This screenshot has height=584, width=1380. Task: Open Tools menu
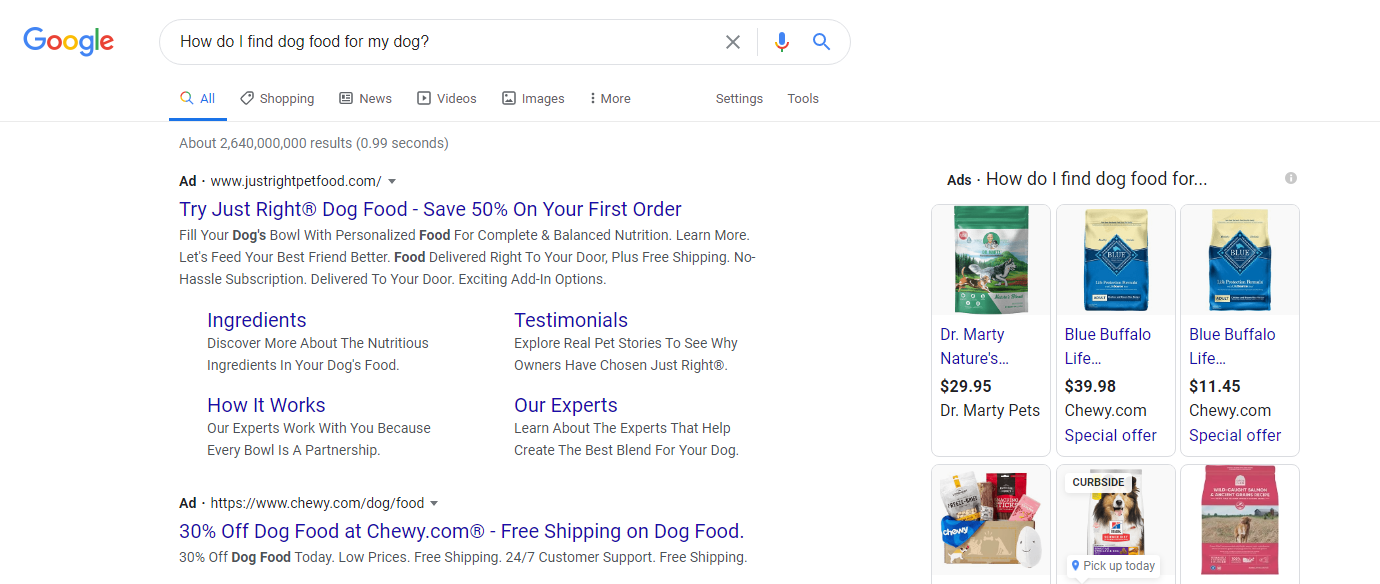click(x=803, y=99)
